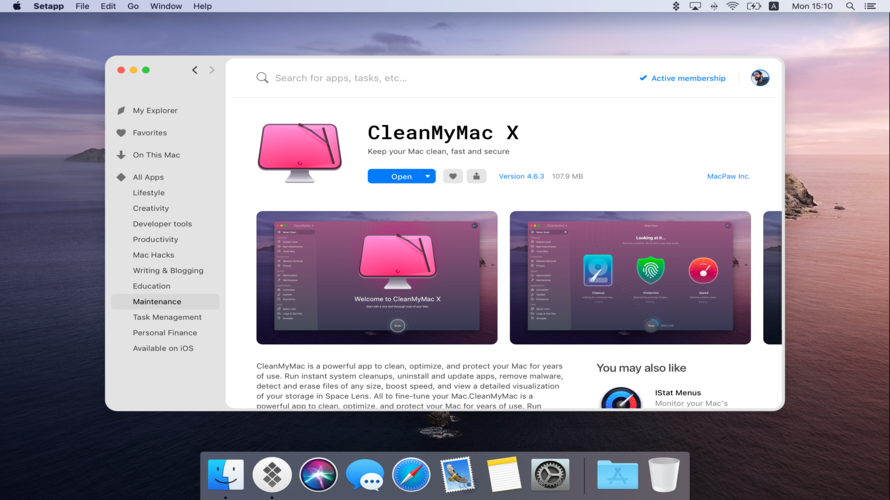Launch Safari from the Dock
This screenshot has height=500, width=890.
click(411, 474)
